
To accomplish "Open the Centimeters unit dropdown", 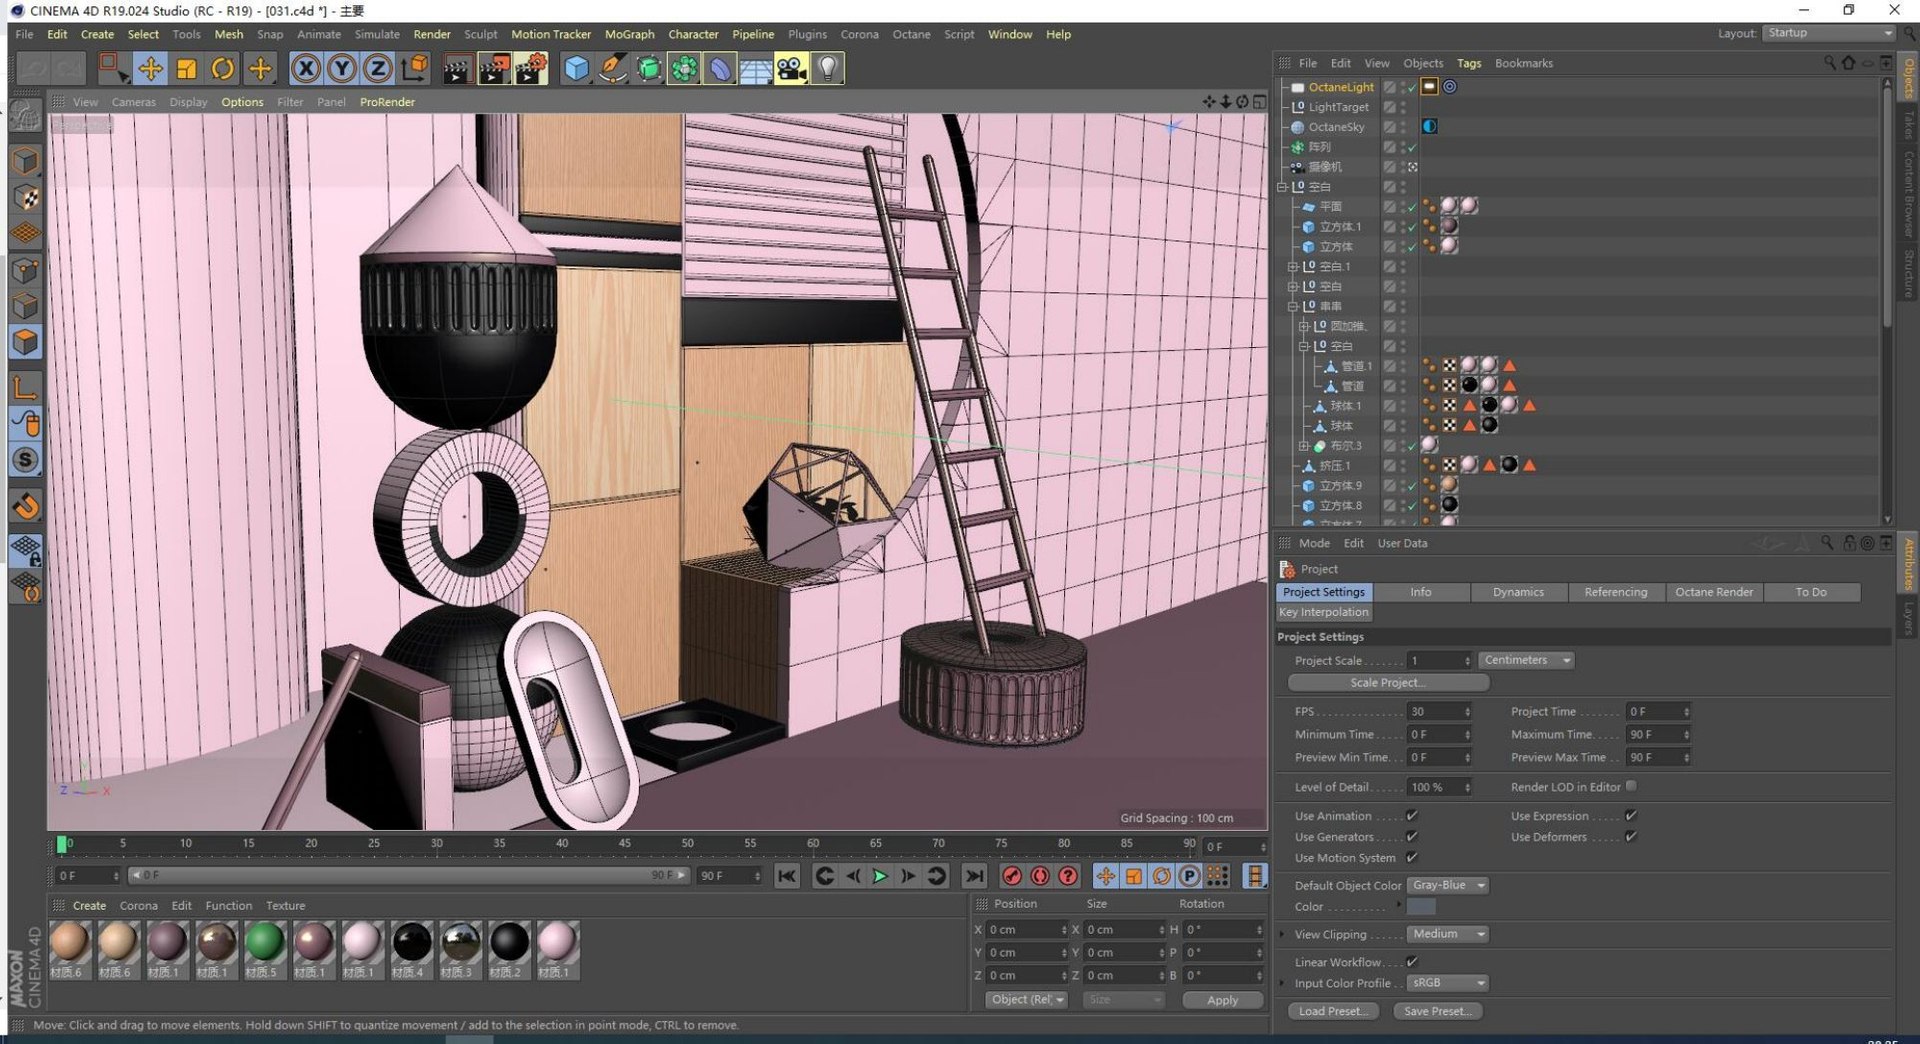I will tap(1525, 660).
